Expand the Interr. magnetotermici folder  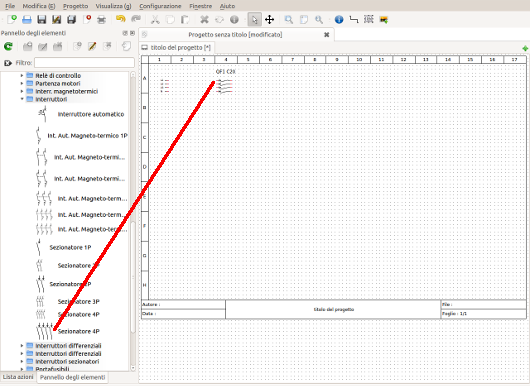(x=22, y=91)
